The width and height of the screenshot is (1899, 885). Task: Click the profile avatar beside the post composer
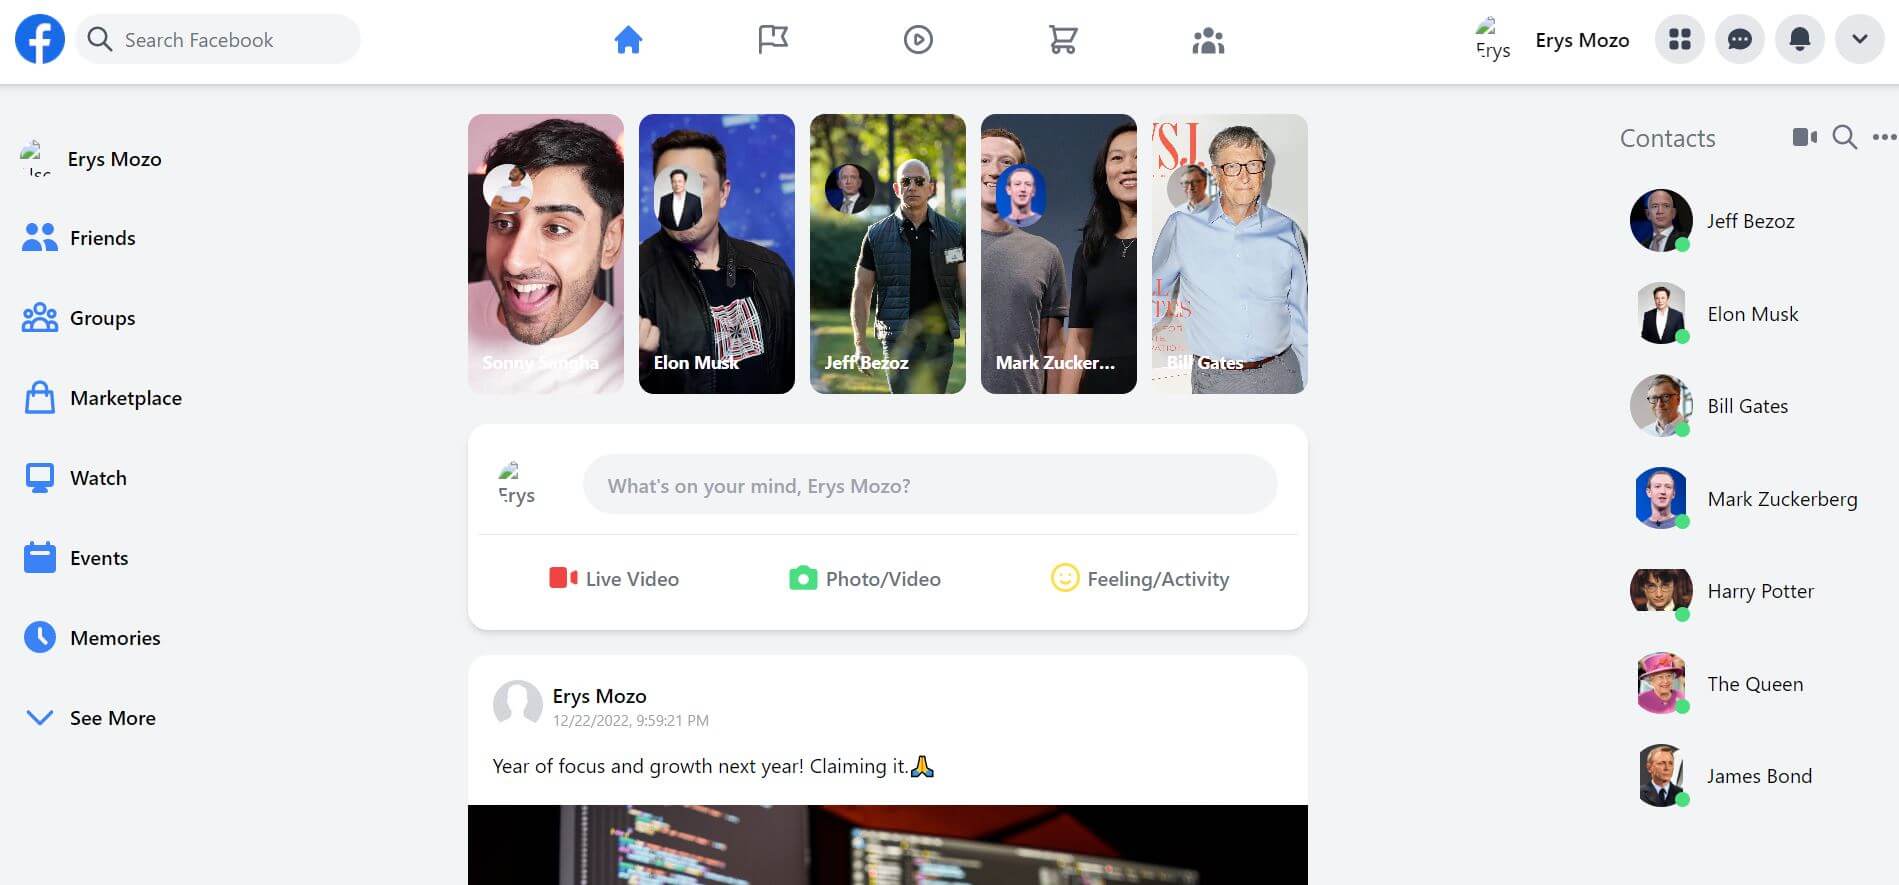(x=517, y=484)
